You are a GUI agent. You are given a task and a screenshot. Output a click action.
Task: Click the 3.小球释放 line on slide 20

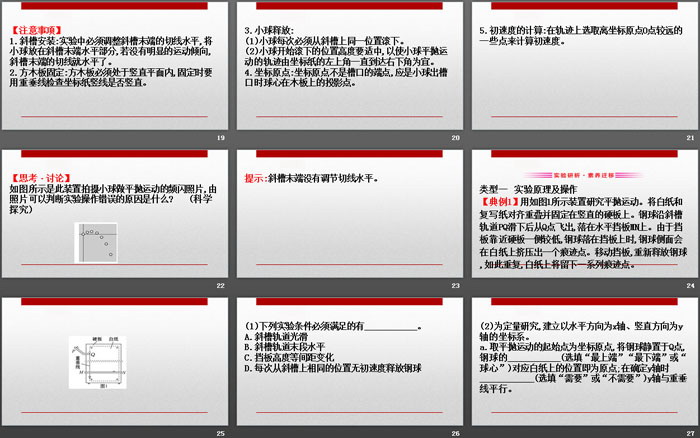[269, 30]
